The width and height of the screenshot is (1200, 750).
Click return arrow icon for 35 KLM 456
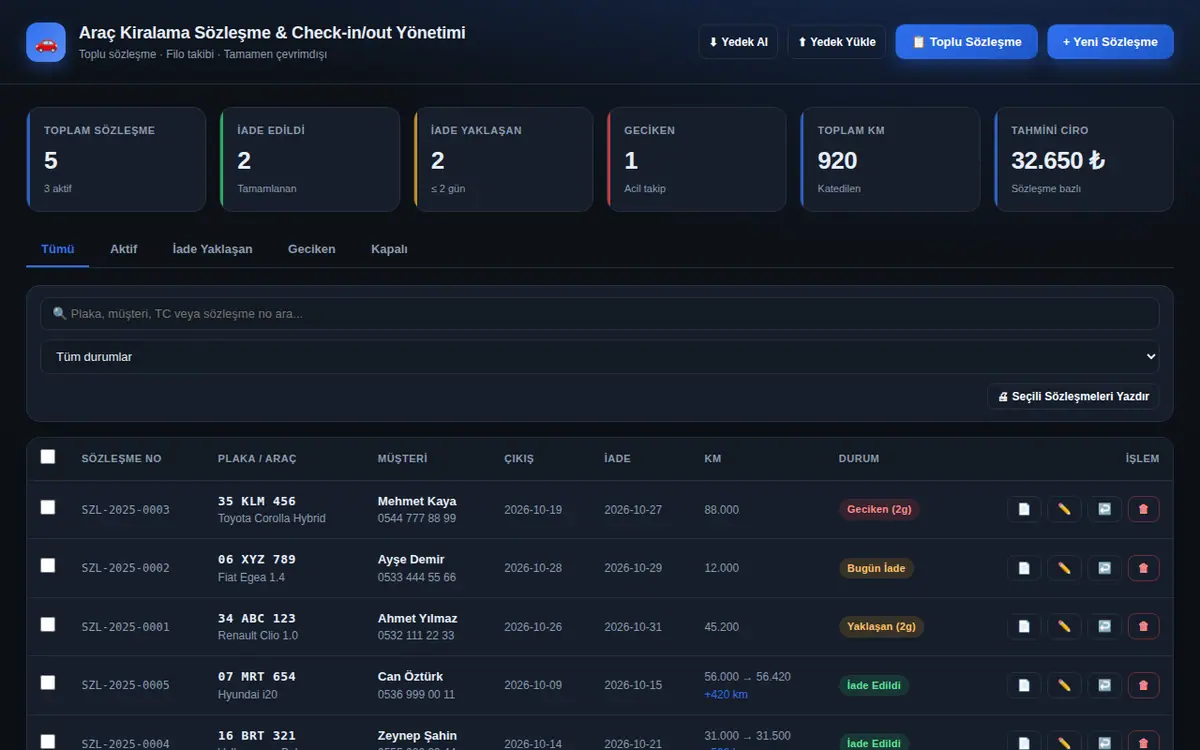(1104, 509)
